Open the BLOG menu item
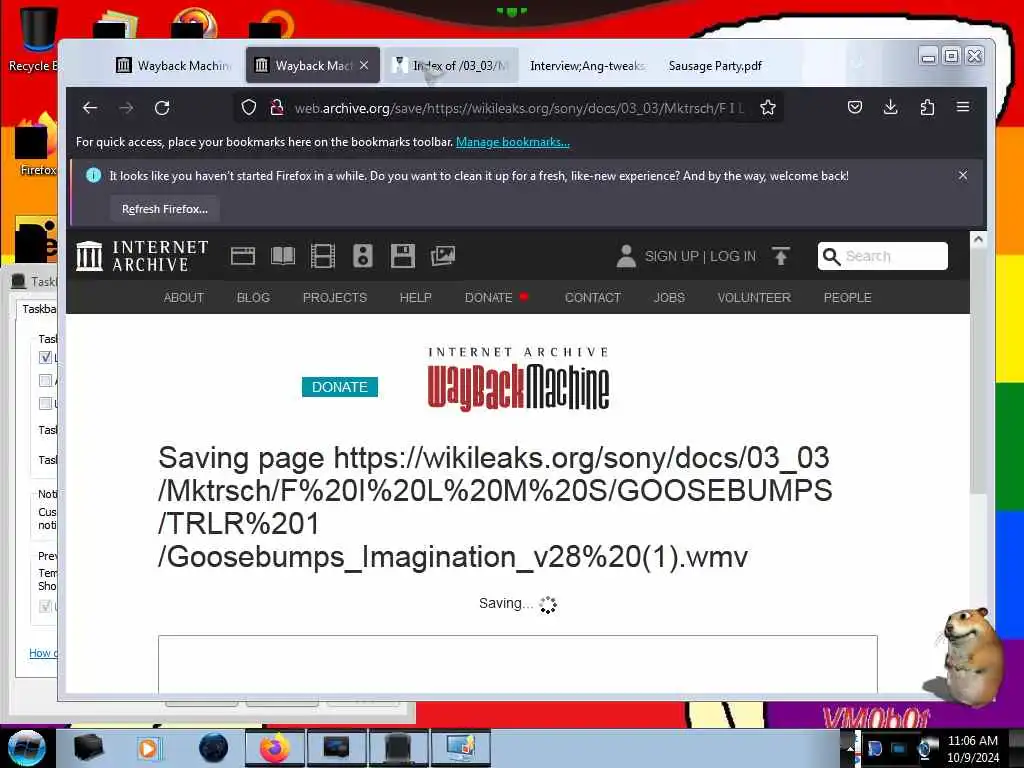This screenshot has height=768, width=1024. click(253, 297)
